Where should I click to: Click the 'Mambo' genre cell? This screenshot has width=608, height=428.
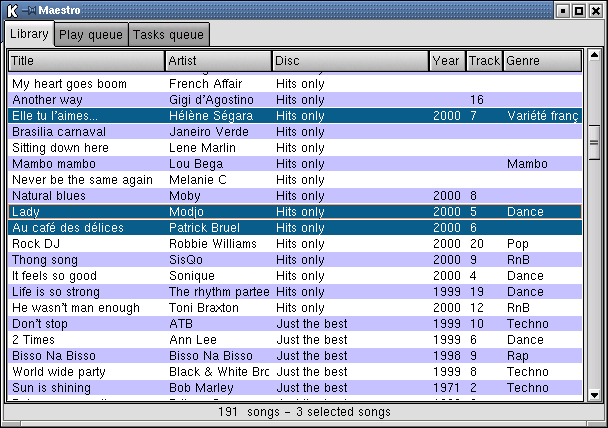point(527,164)
